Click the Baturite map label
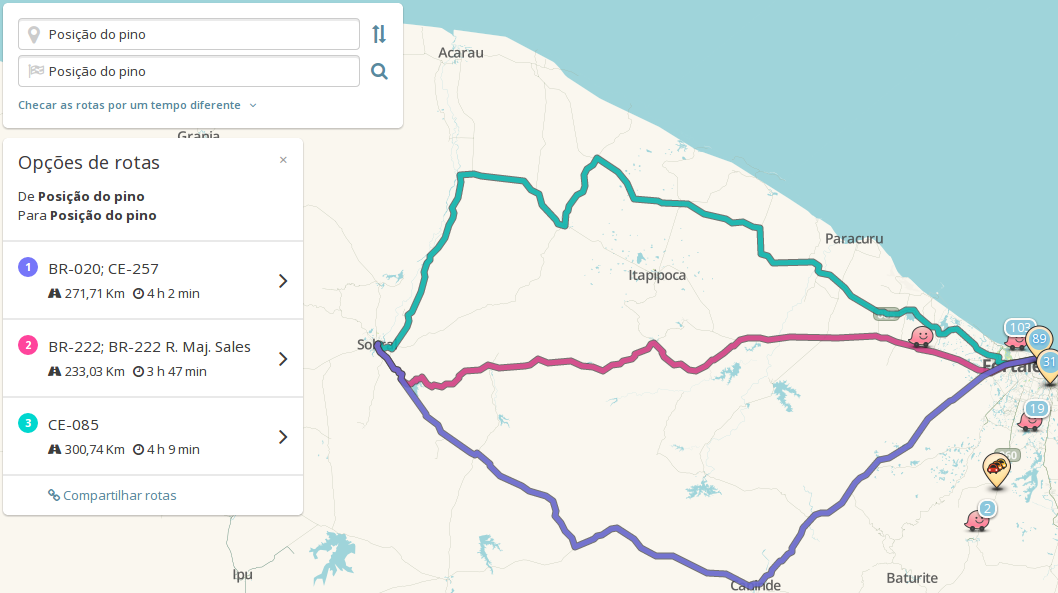The image size is (1058, 593). click(912, 578)
